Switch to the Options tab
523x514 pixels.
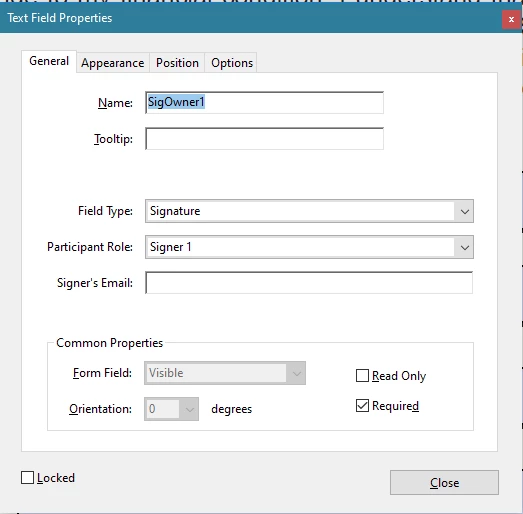[x=232, y=63]
